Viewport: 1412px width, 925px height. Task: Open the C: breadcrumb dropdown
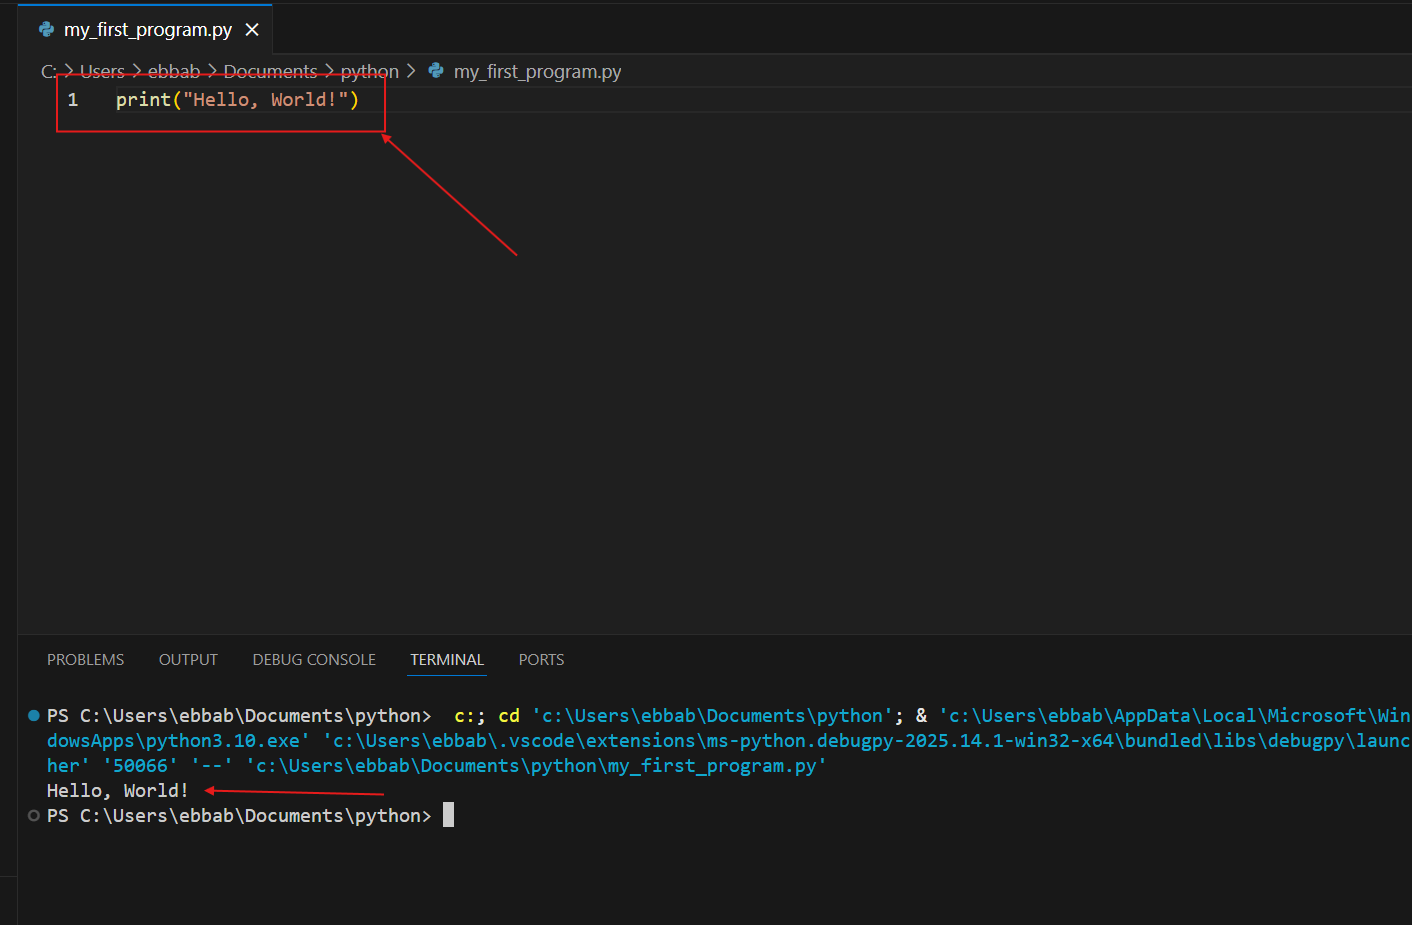click(48, 72)
